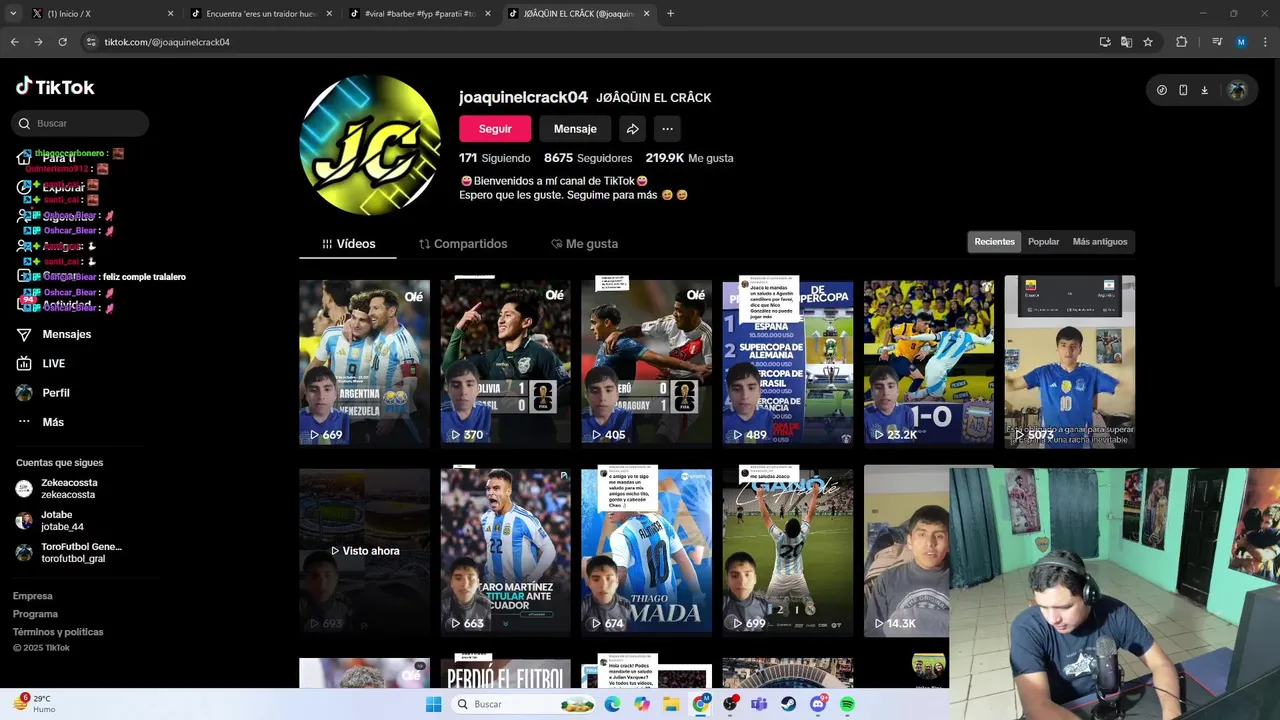Image resolution: width=1280 pixels, height=720 pixels.
Task: Switch to the Compartidos tab
Action: [x=463, y=244]
